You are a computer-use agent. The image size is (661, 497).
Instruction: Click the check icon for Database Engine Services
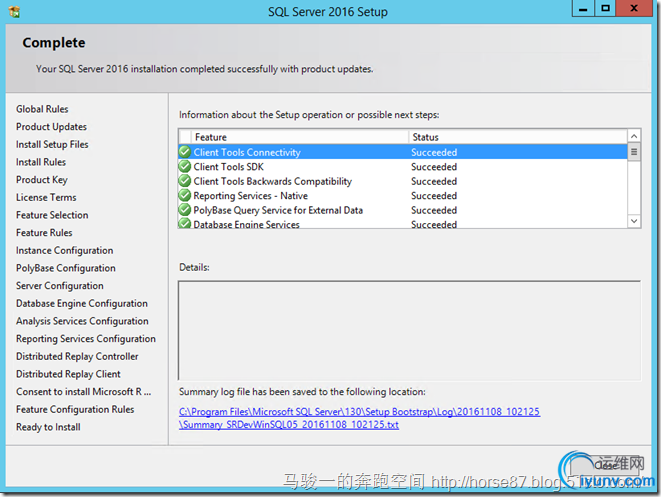(185, 223)
